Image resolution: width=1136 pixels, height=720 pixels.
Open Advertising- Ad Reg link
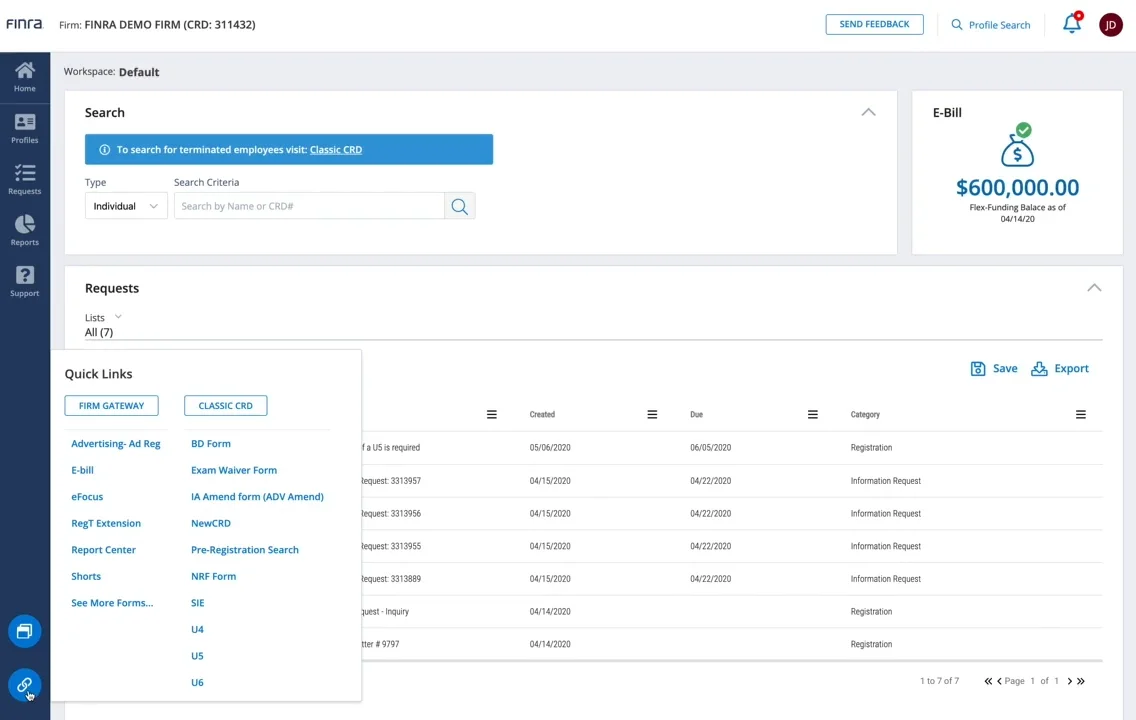click(x=116, y=443)
